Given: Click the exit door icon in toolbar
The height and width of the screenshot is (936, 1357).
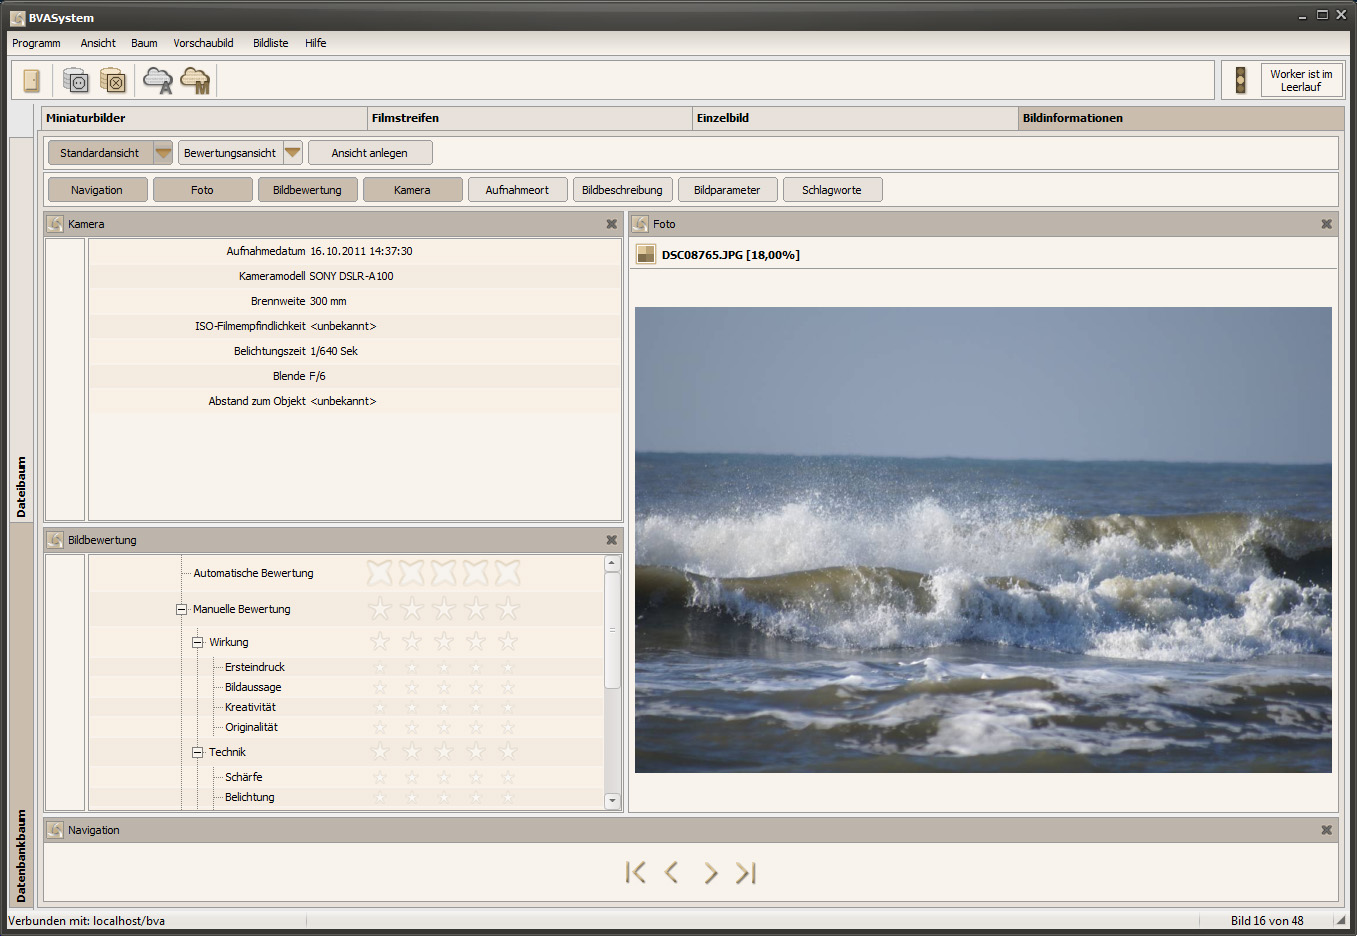Looking at the screenshot, I should tap(32, 80).
